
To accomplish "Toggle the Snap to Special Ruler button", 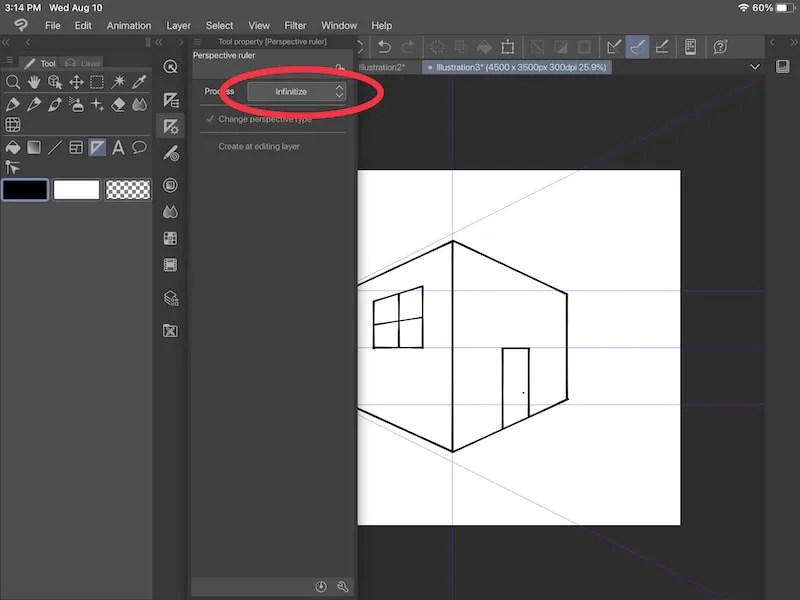I will pos(637,46).
